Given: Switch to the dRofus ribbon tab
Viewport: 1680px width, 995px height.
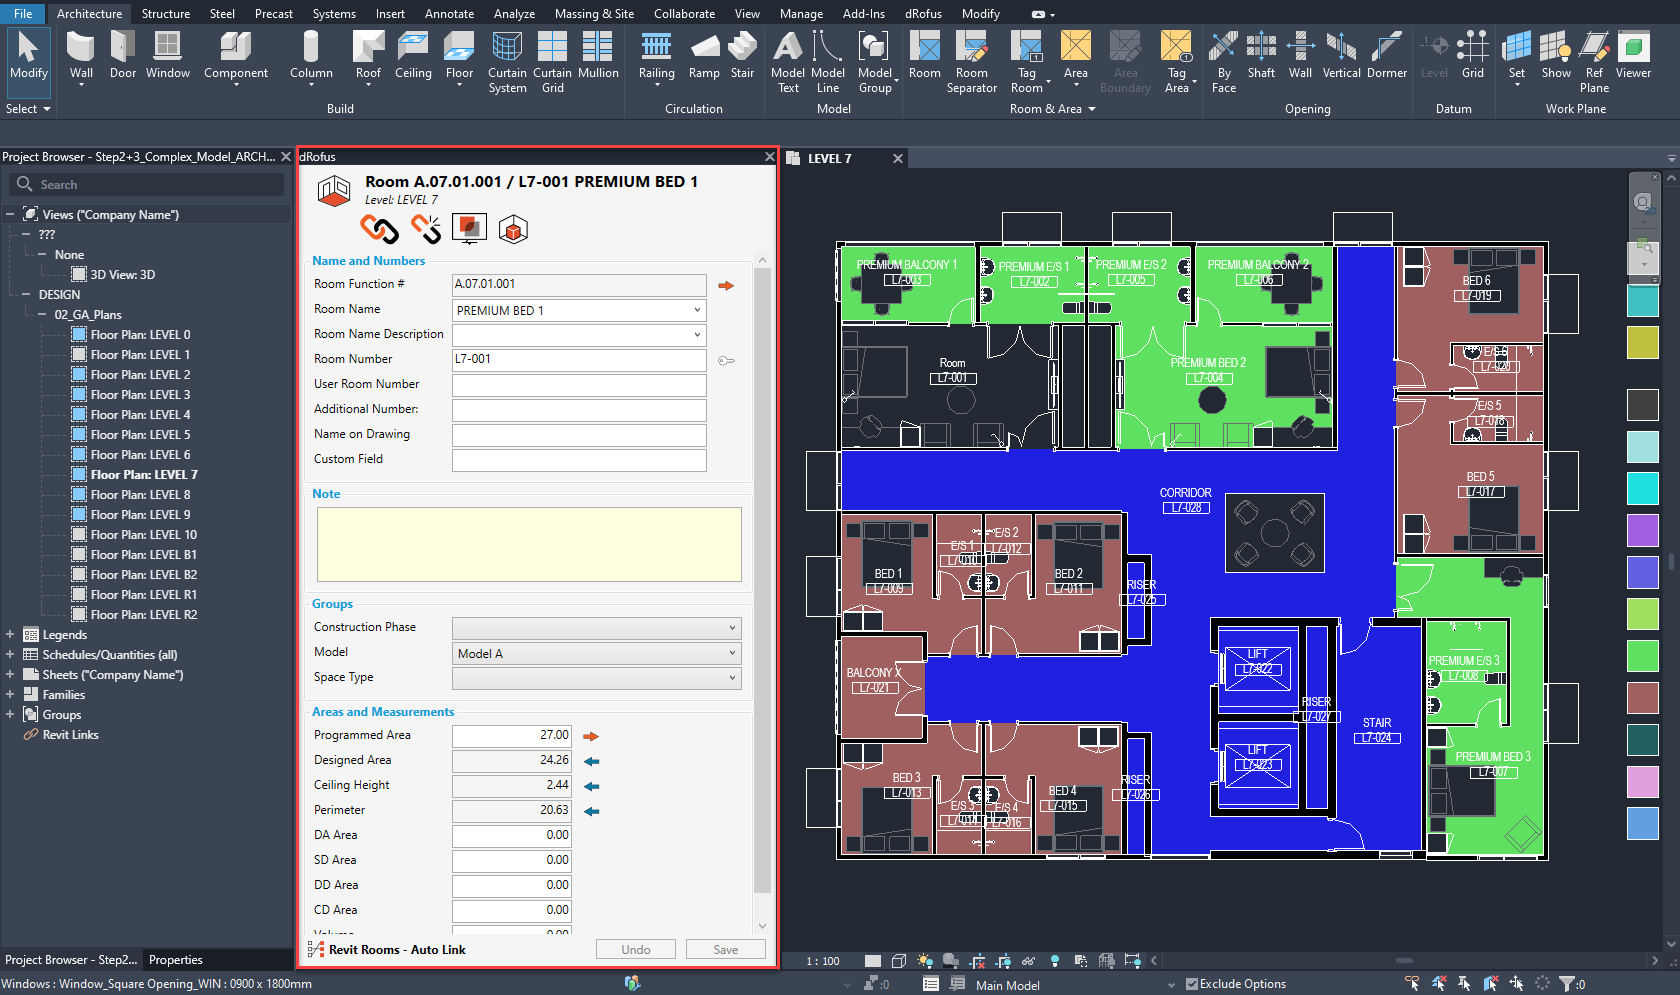Looking at the screenshot, I should click(923, 14).
